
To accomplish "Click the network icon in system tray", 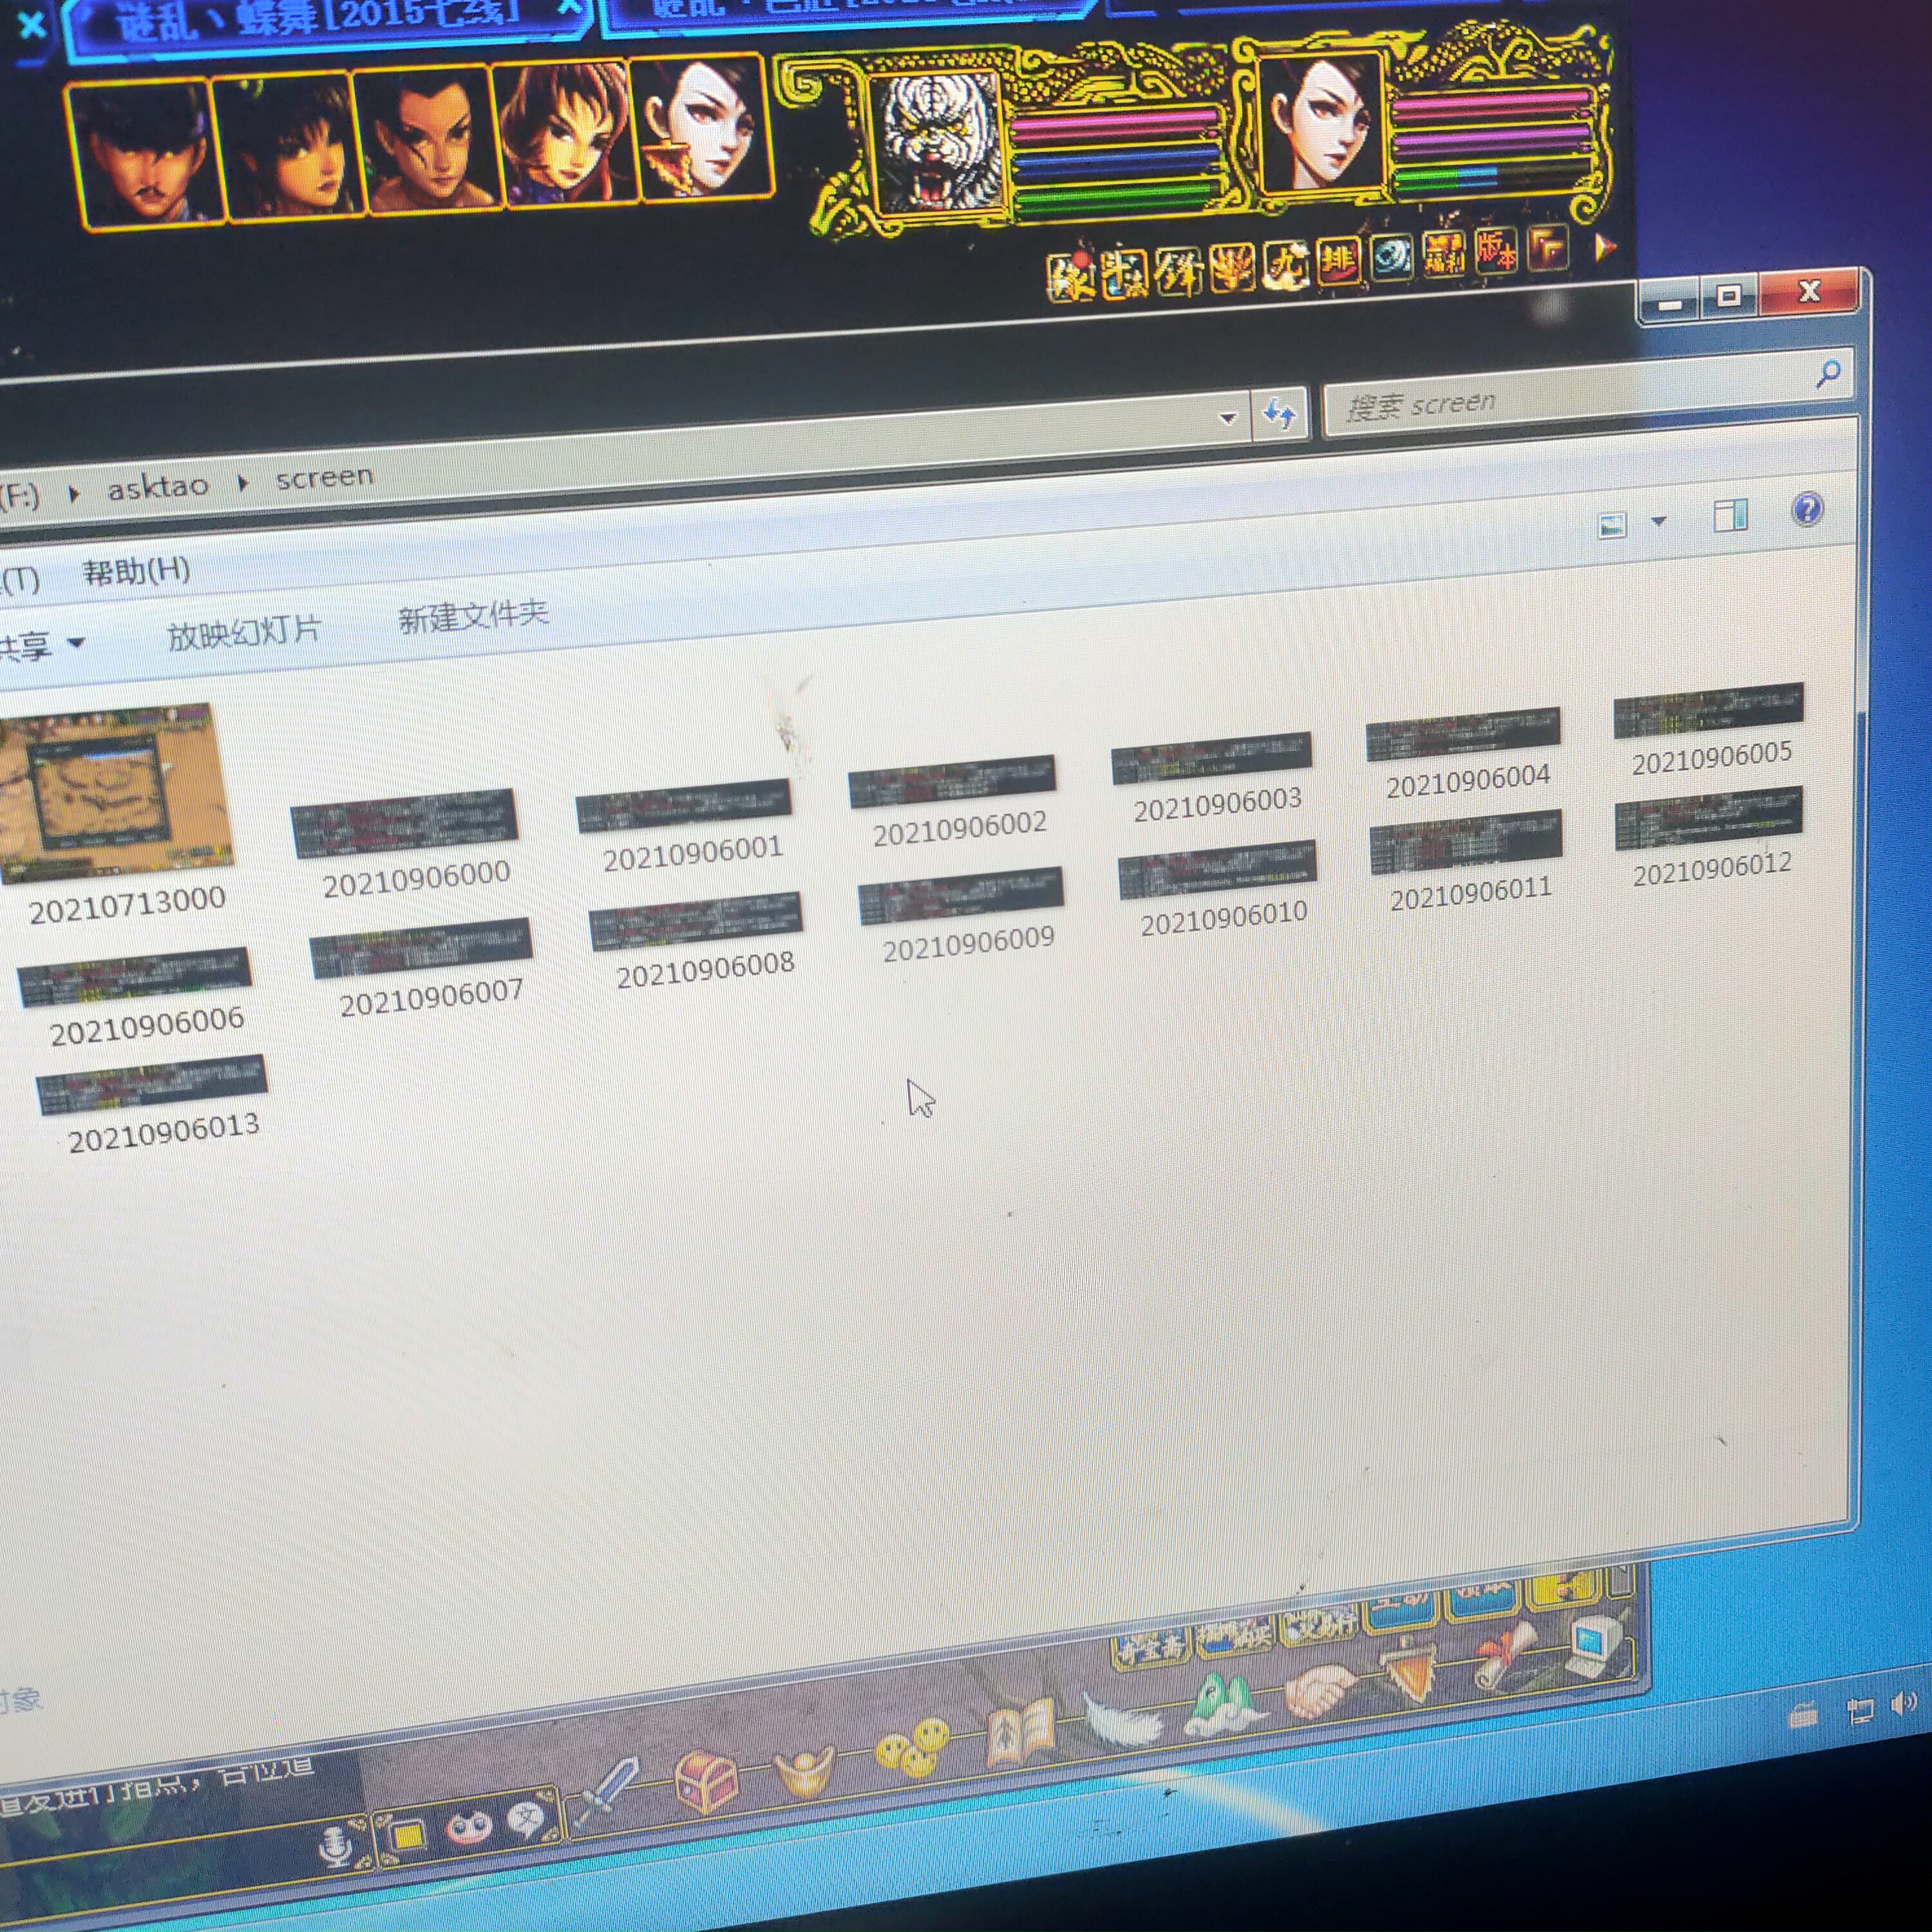I will [x=1860, y=1710].
